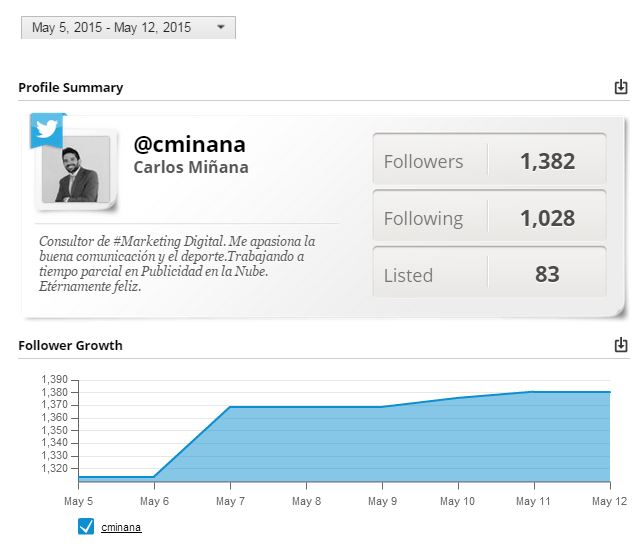Select the Following 1,028 stat box

click(x=489, y=216)
